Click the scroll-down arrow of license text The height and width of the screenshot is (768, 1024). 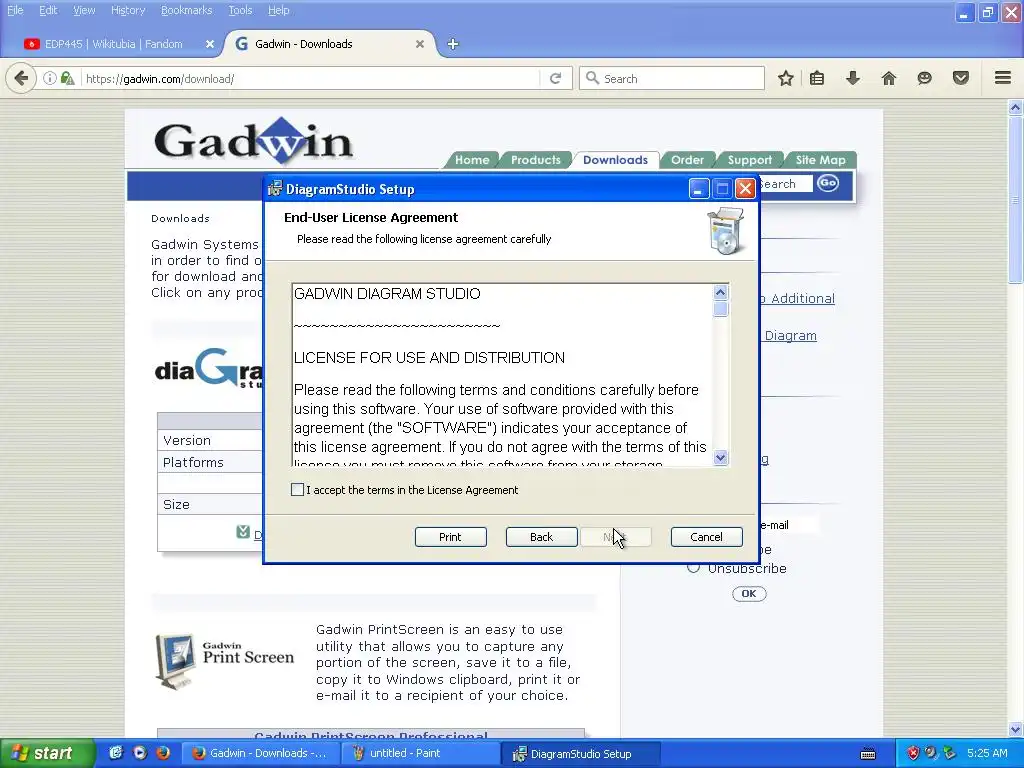coord(720,457)
